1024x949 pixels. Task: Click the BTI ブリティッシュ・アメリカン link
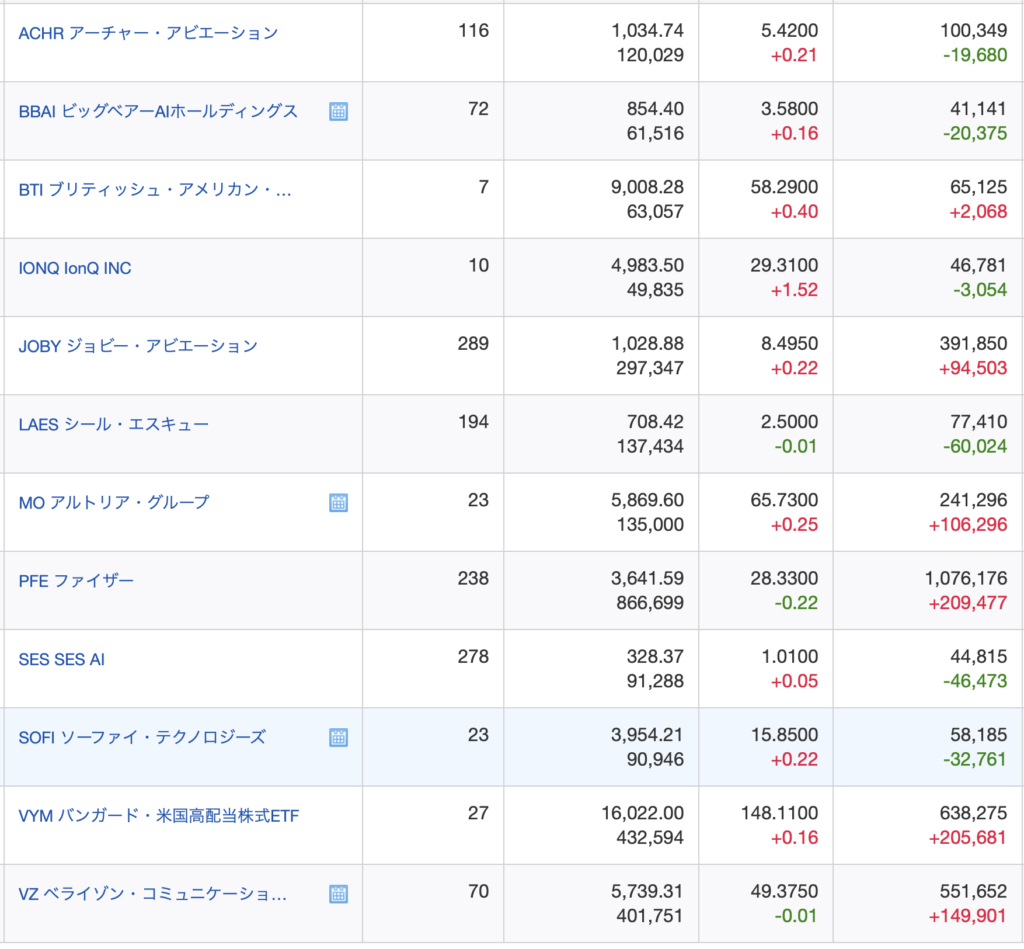[x=155, y=190]
